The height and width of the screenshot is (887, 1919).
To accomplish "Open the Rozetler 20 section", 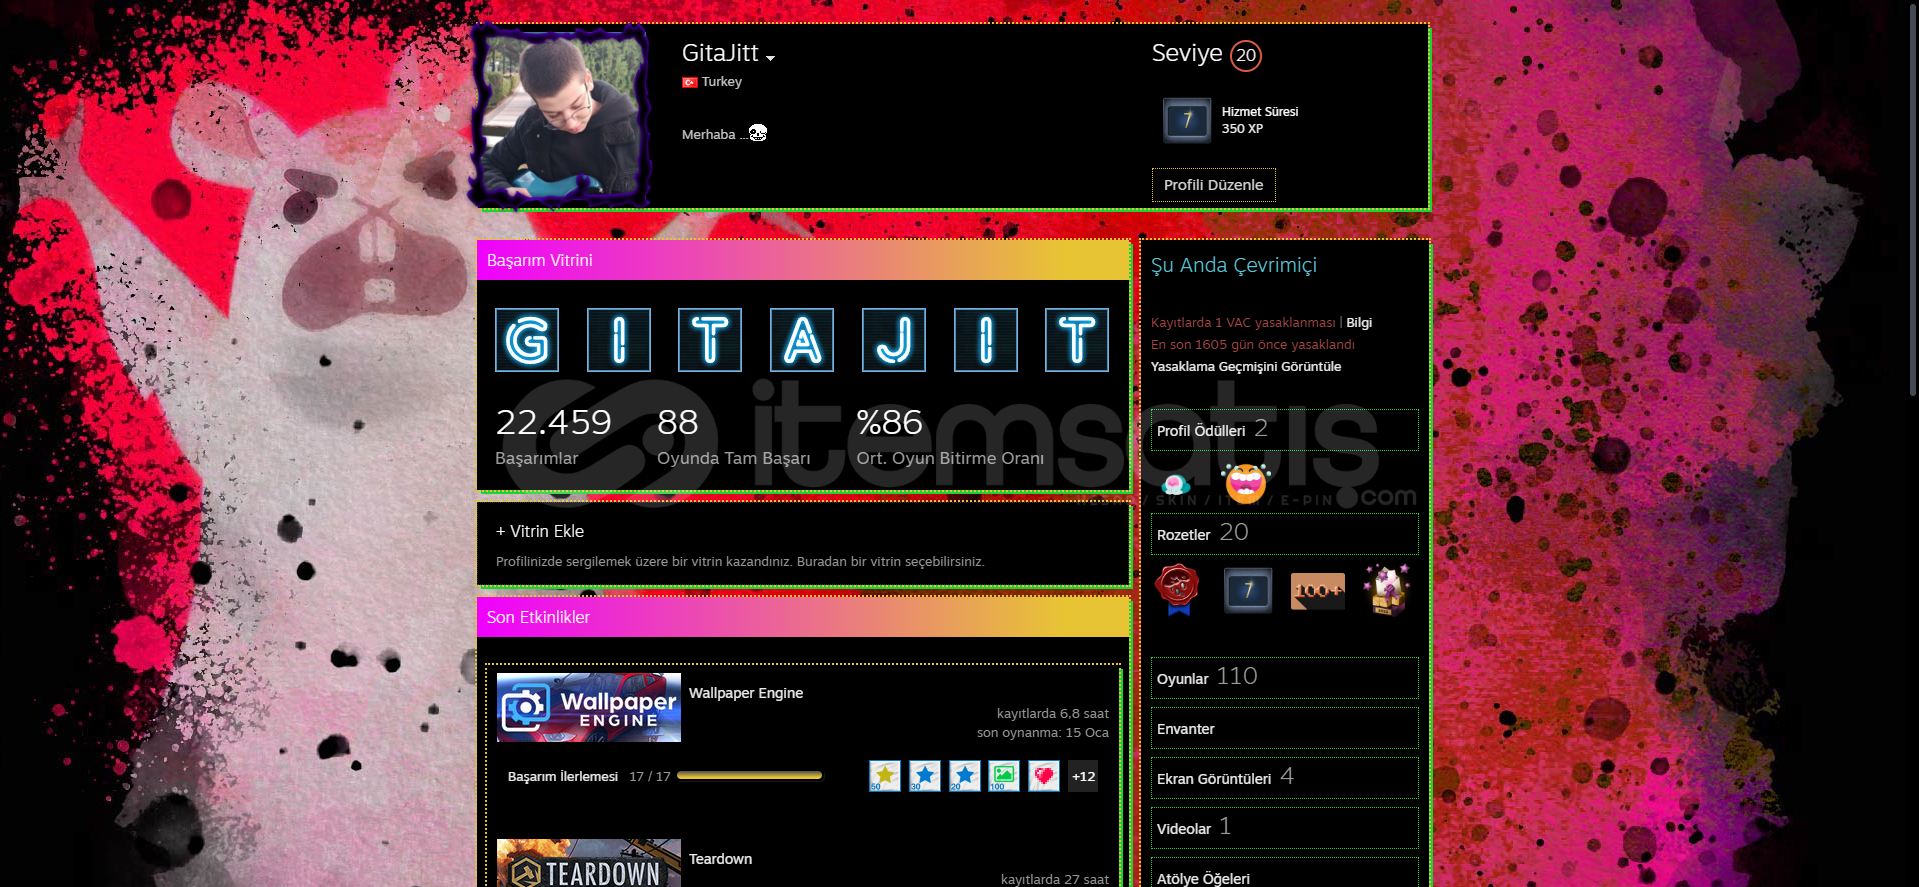I will click(1284, 534).
